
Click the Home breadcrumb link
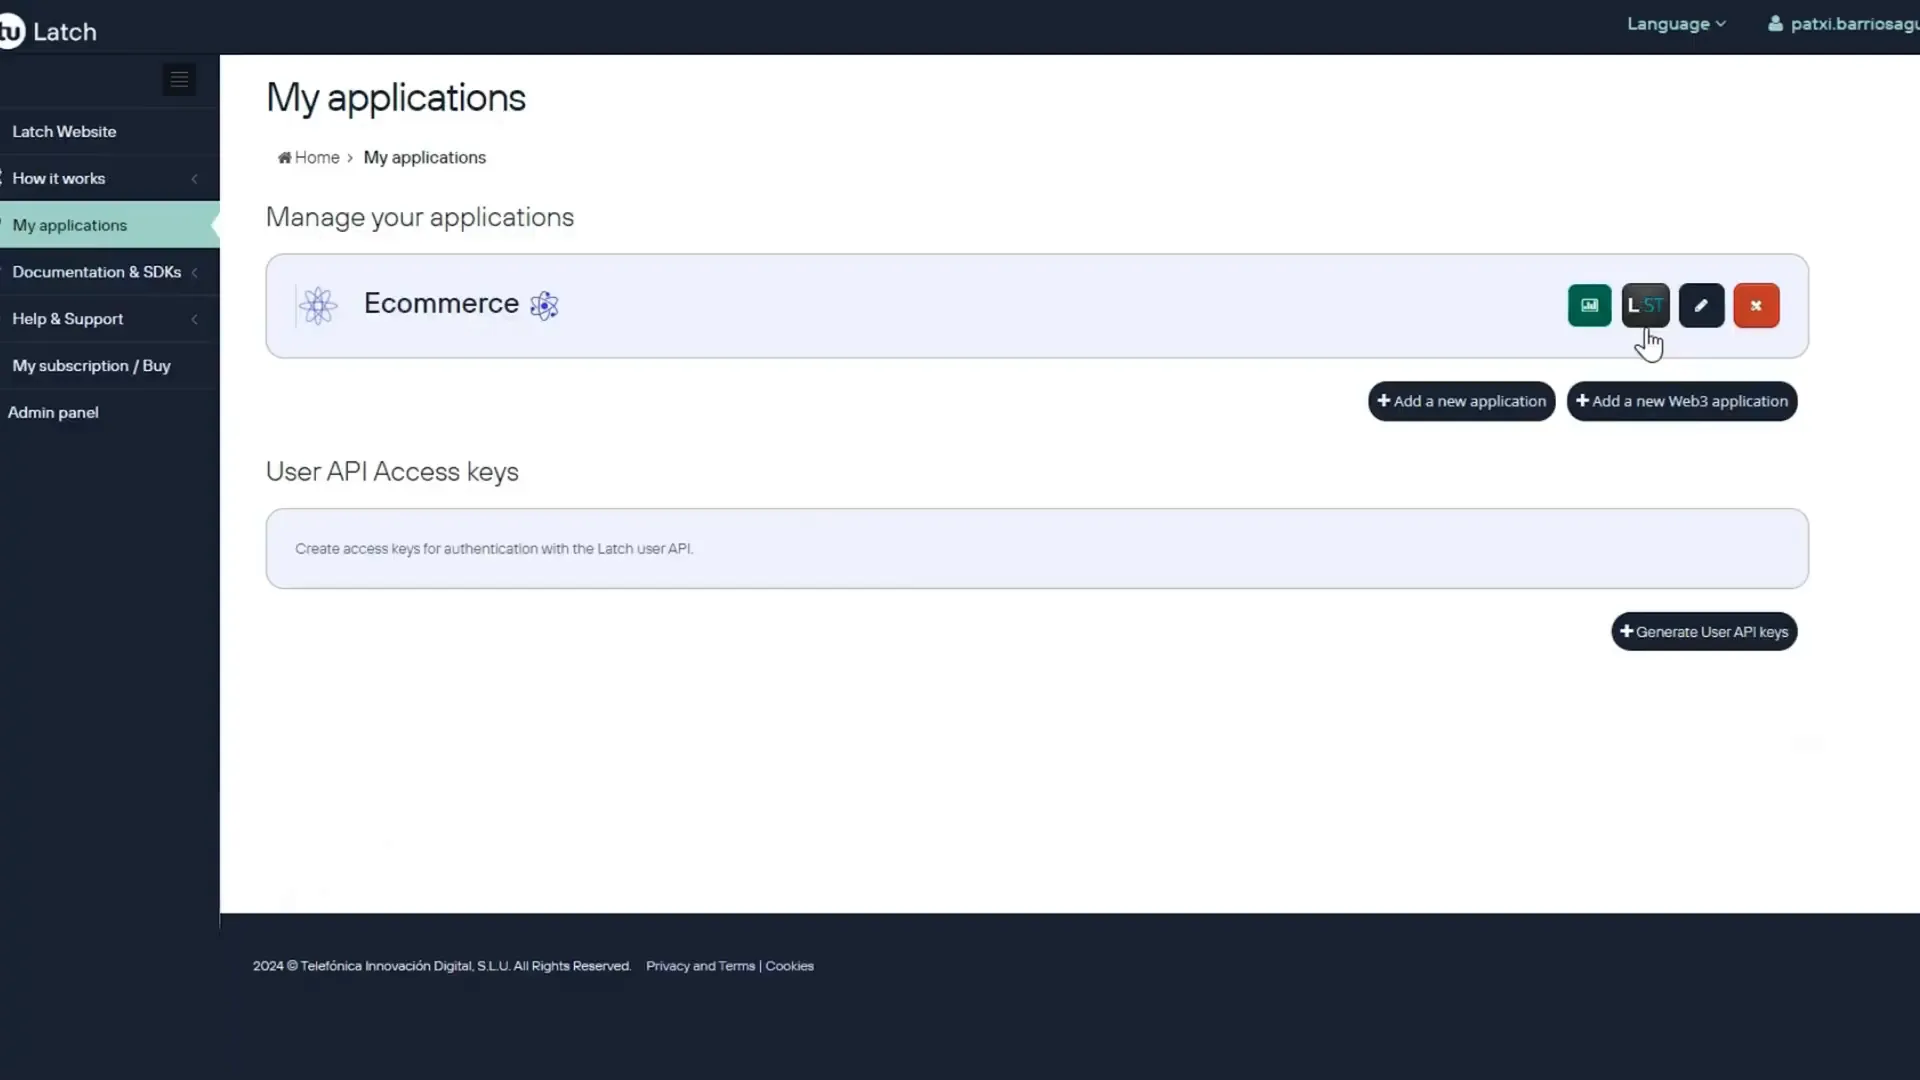(307, 157)
